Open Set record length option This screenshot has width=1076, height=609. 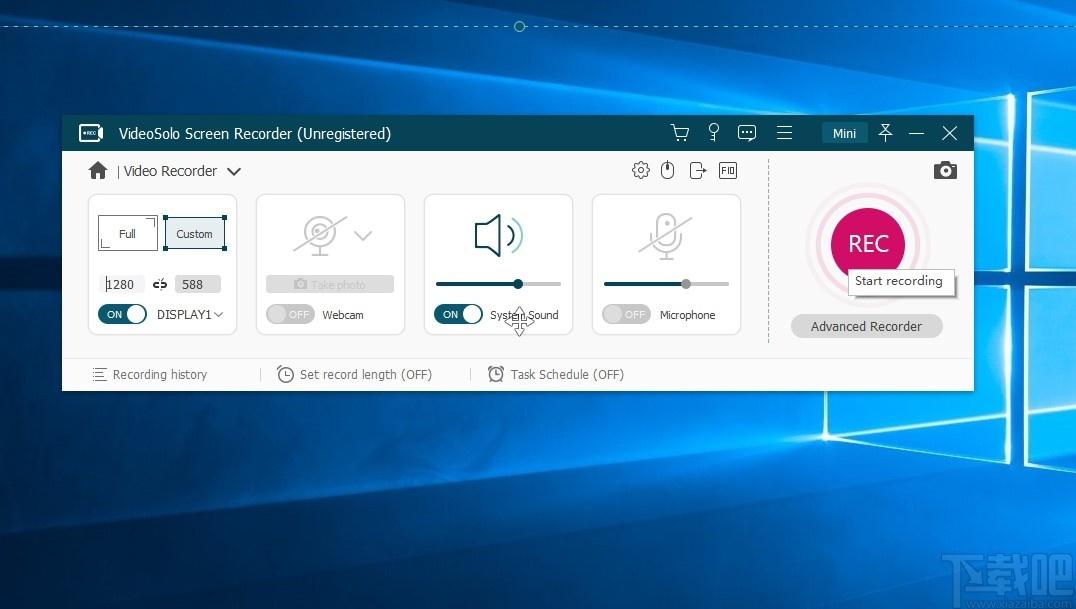click(x=354, y=374)
